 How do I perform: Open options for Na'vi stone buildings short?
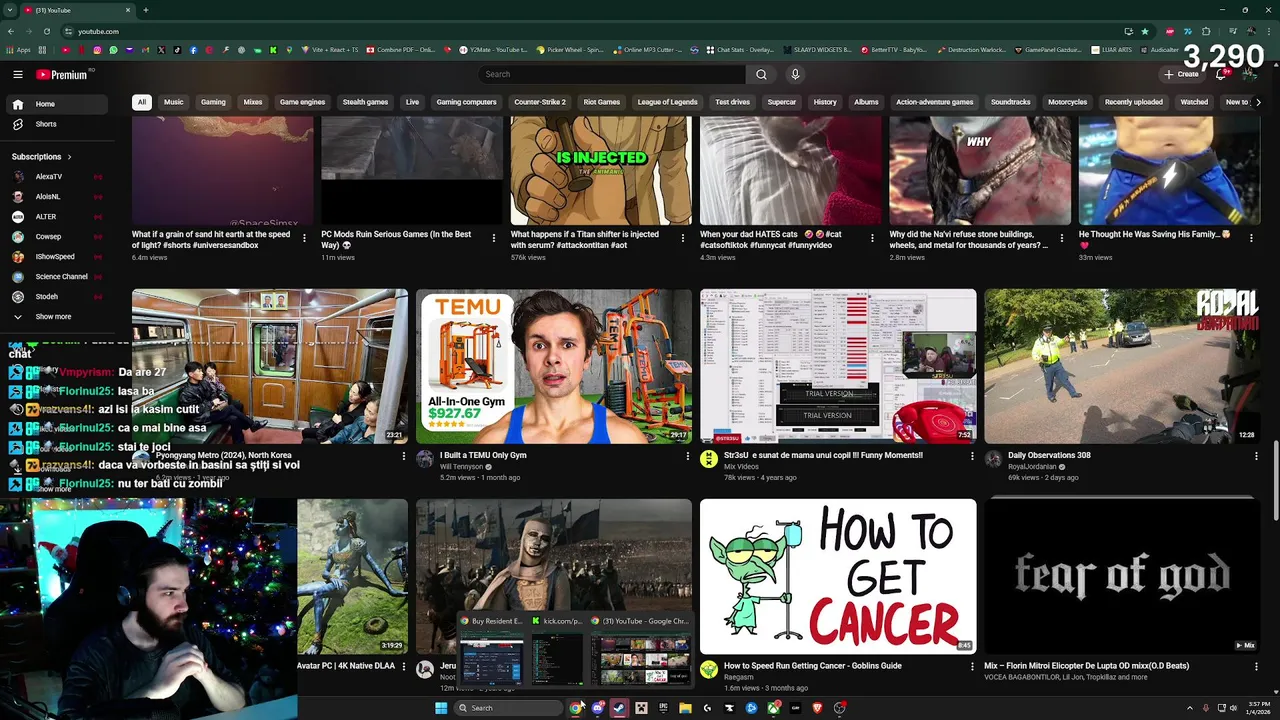(x=1062, y=238)
